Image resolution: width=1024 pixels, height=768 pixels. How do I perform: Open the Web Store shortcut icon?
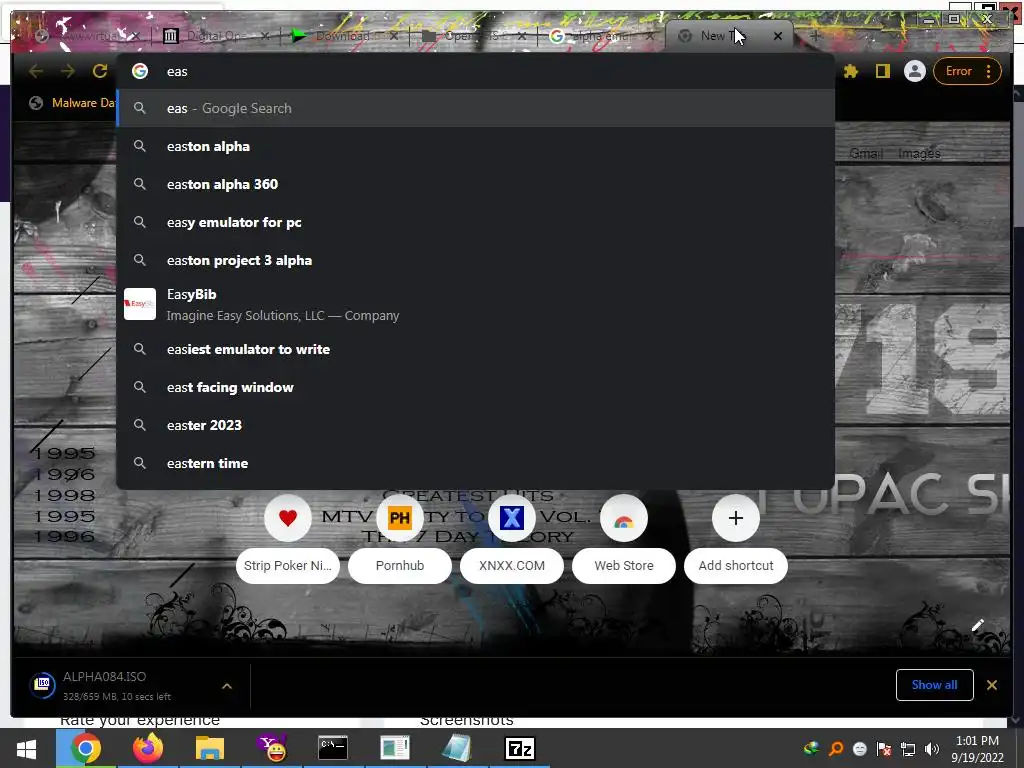(624, 518)
